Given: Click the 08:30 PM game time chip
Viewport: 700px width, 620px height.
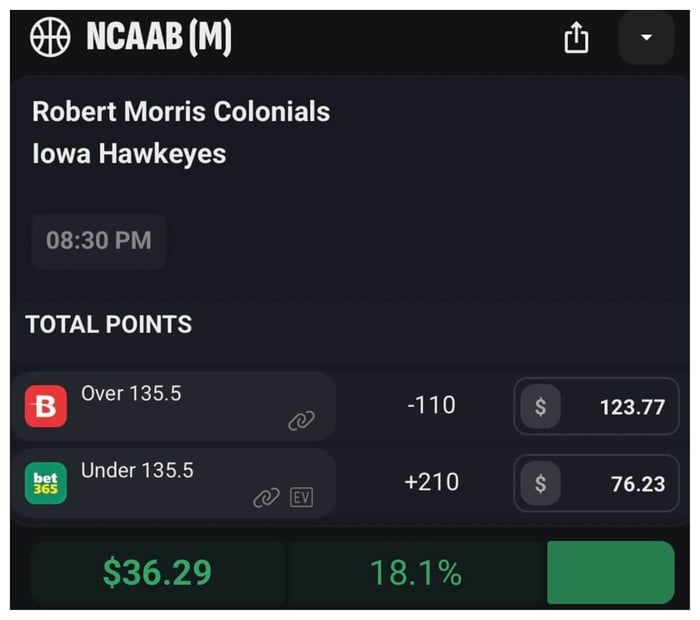Looking at the screenshot, I should (99, 241).
